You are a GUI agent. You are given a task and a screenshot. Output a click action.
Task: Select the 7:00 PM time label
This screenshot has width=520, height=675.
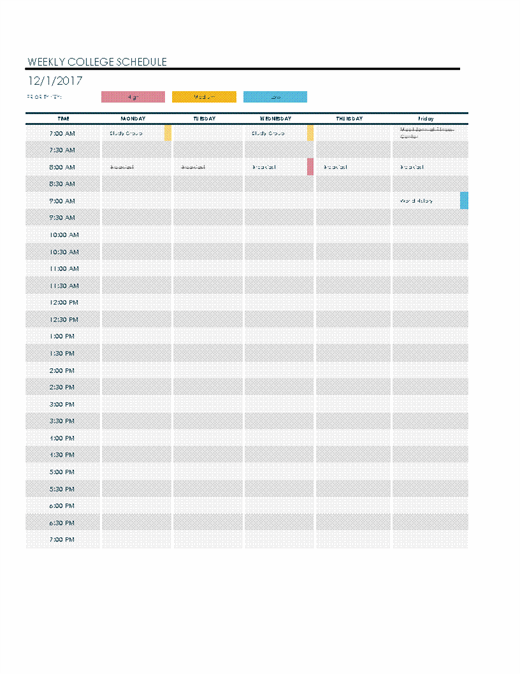tap(62, 539)
